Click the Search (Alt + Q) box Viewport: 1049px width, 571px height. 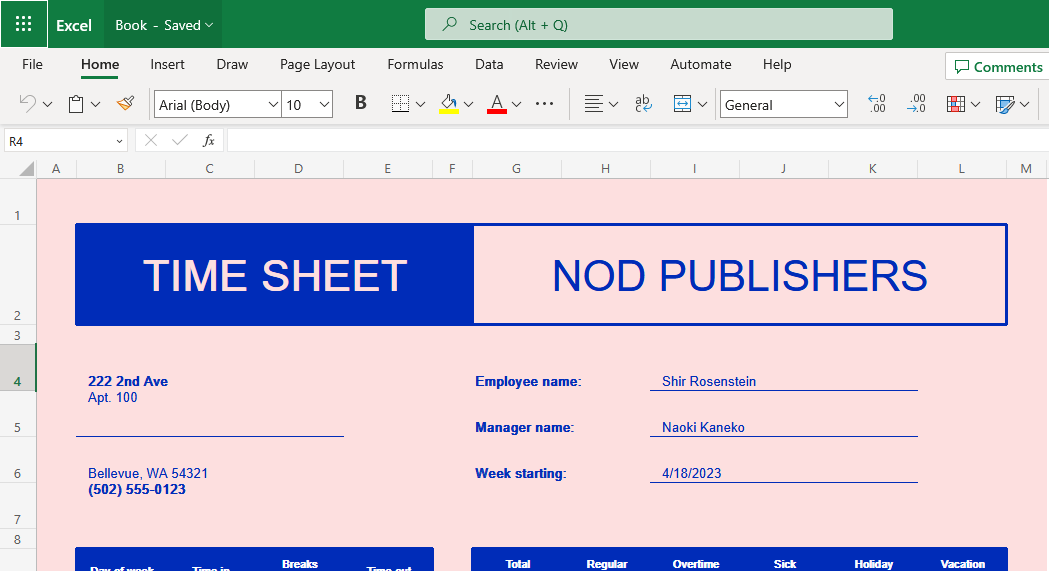click(658, 25)
